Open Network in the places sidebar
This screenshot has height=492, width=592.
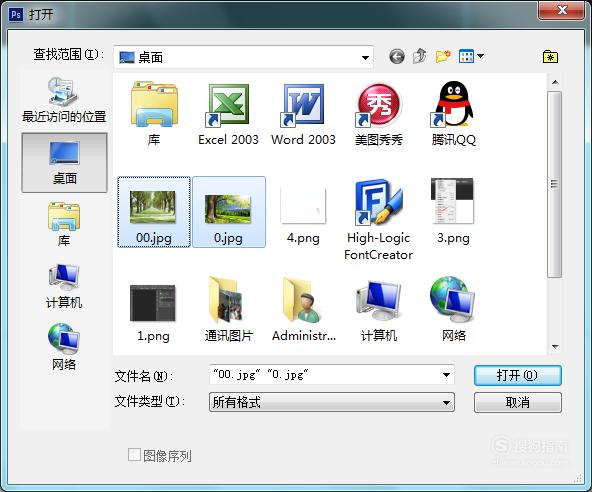coord(64,347)
